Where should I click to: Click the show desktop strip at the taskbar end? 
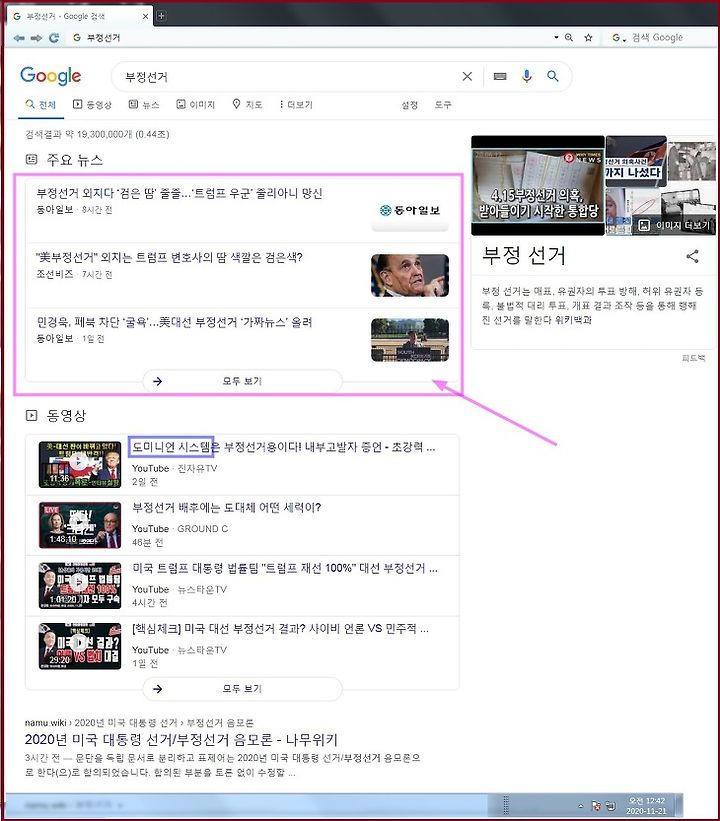pyautogui.click(x=679, y=805)
